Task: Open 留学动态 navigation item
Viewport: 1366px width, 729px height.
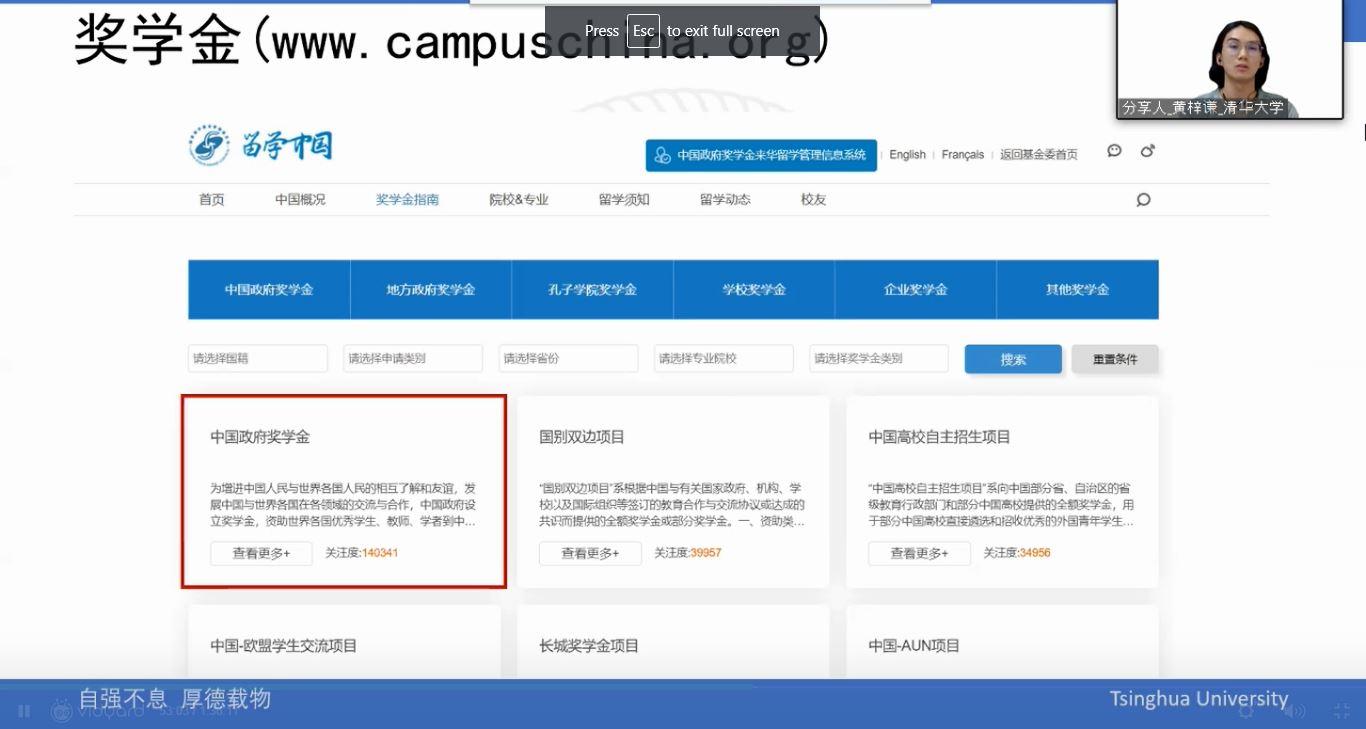Action: tap(725, 200)
